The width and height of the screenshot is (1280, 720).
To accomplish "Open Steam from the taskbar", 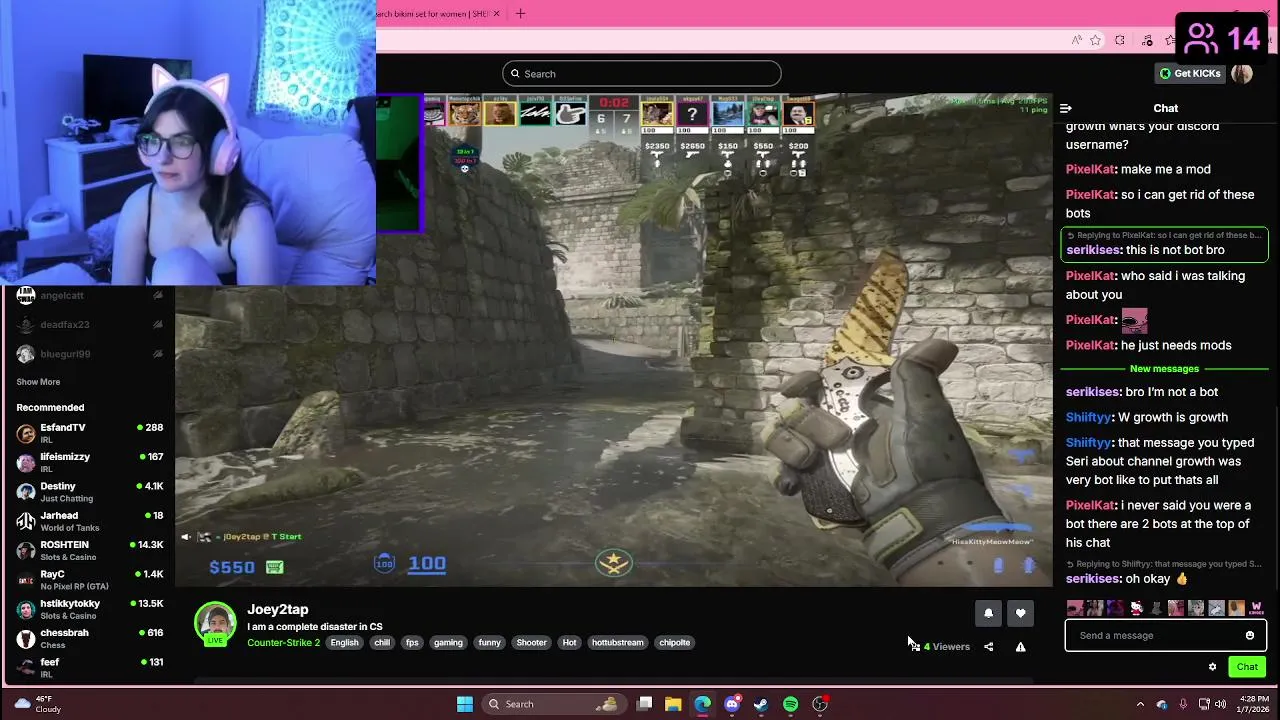I will click(x=761, y=704).
